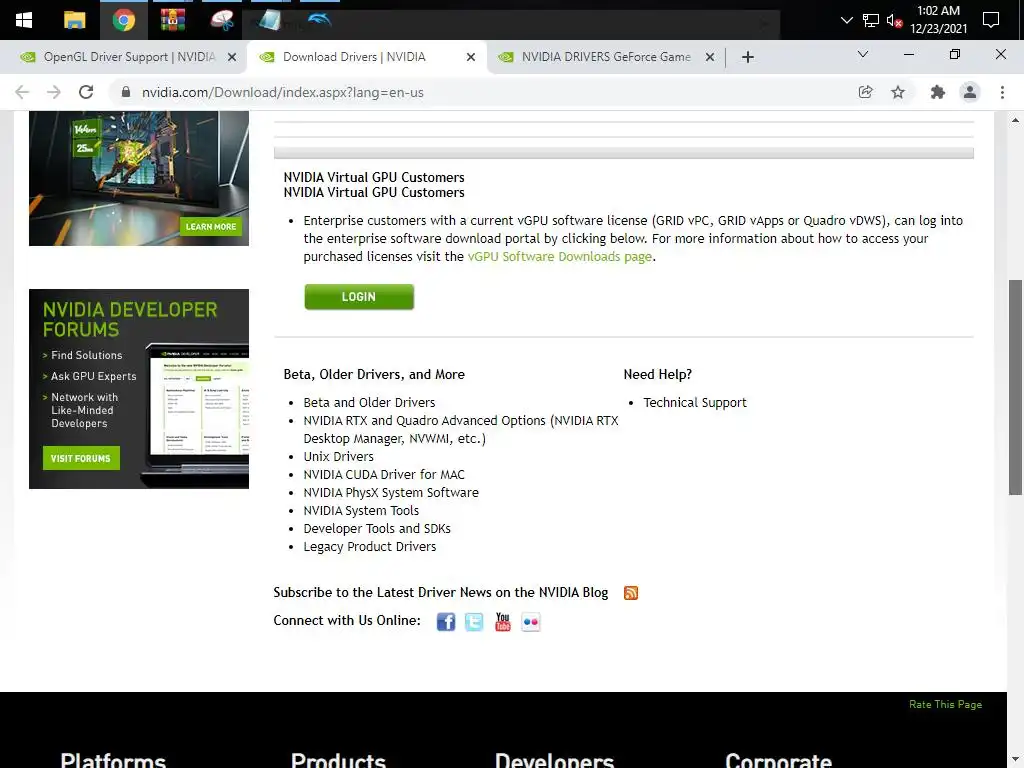The height and width of the screenshot is (768, 1024).
Task: Open the clock showing 1:02 AM
Action: tap(938, 20)
